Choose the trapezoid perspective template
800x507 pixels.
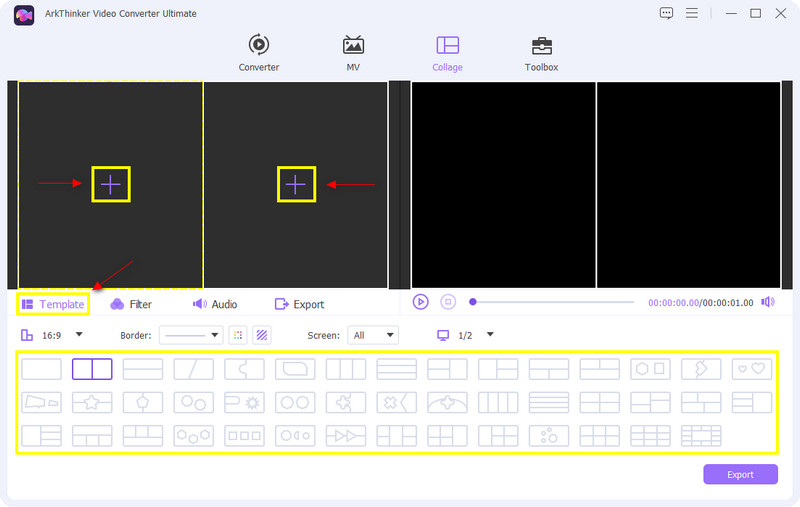41,402
